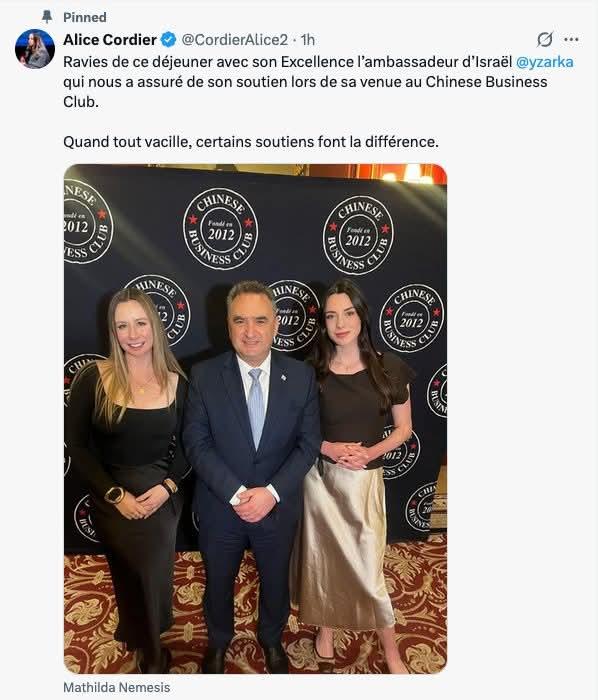This screenshot has width=598, height=700.
Task: Open the @CordierAlice2 handle link
Action: tap(234, 40)
